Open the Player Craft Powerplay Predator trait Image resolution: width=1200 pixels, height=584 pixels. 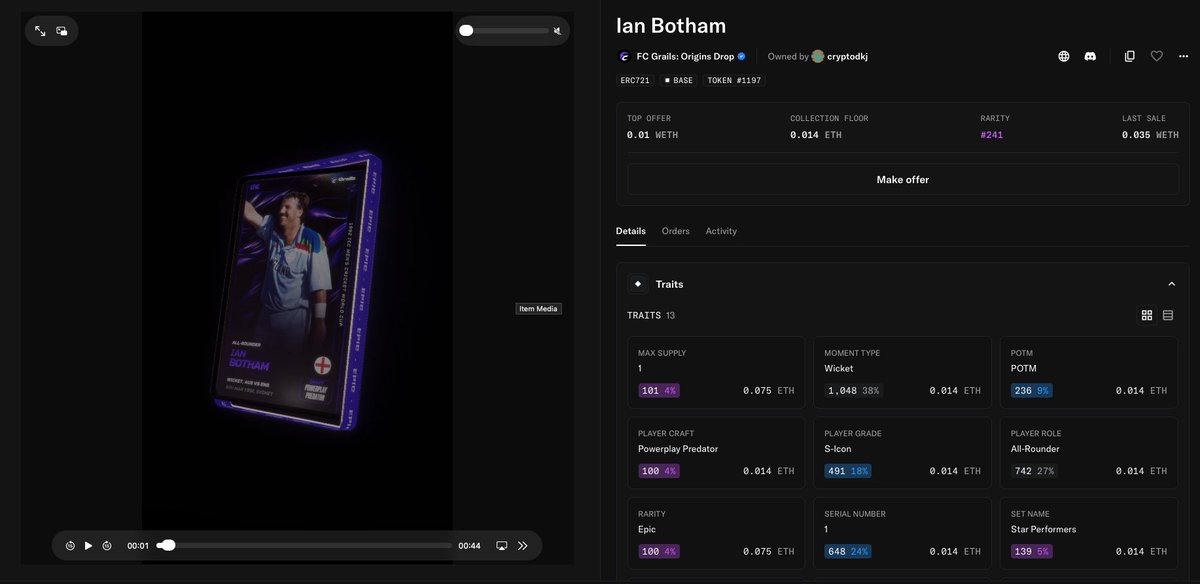pyautogui.click(x=716, y=452)
